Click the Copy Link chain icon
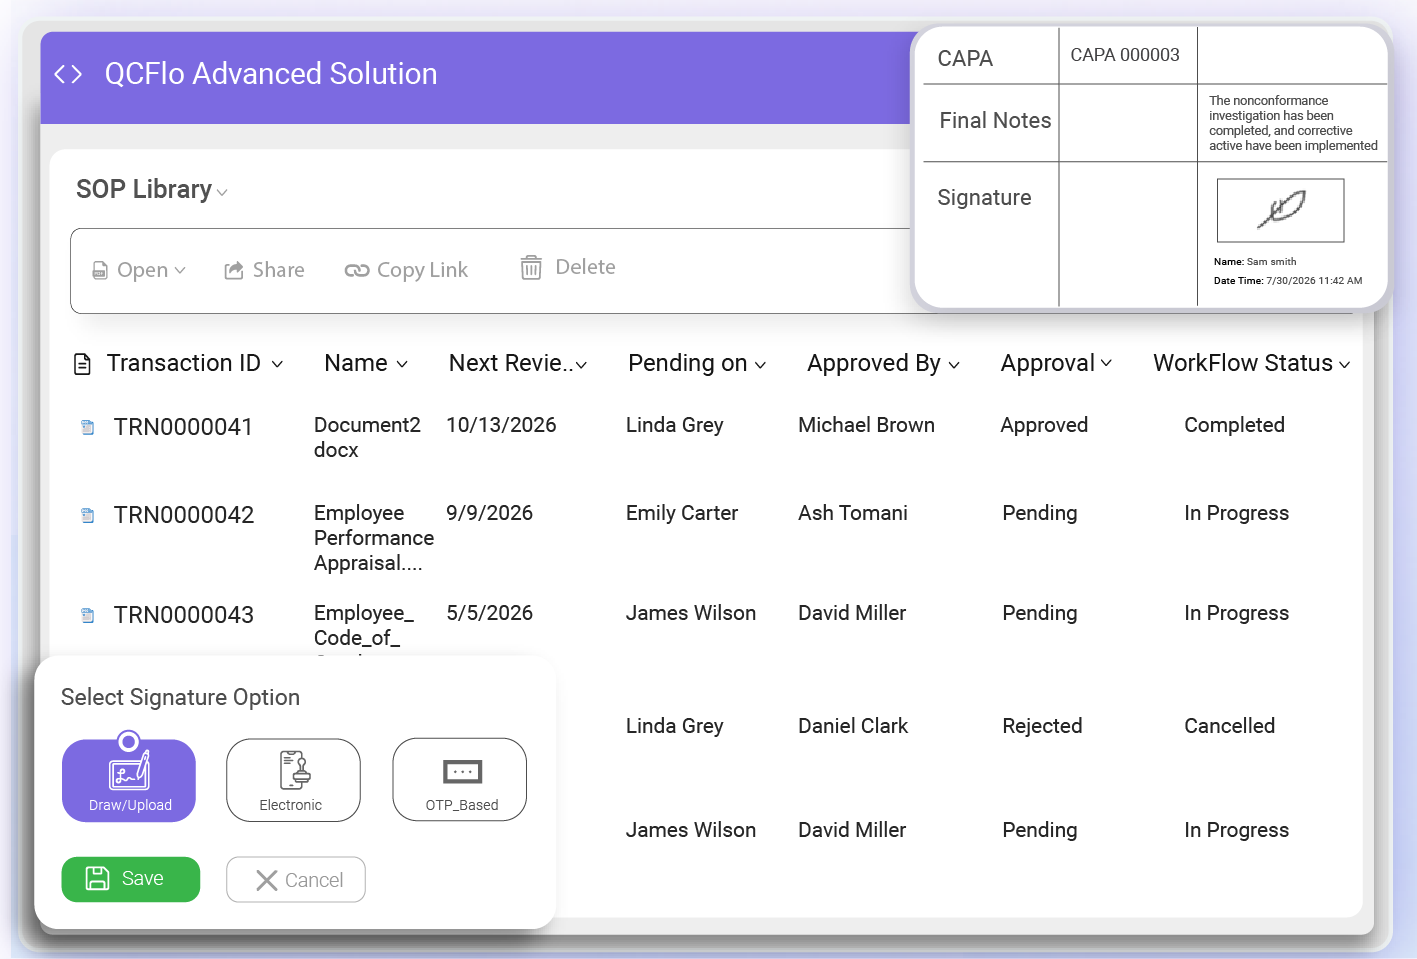Viewport: 1417px width, 959px height. (357, 270)
